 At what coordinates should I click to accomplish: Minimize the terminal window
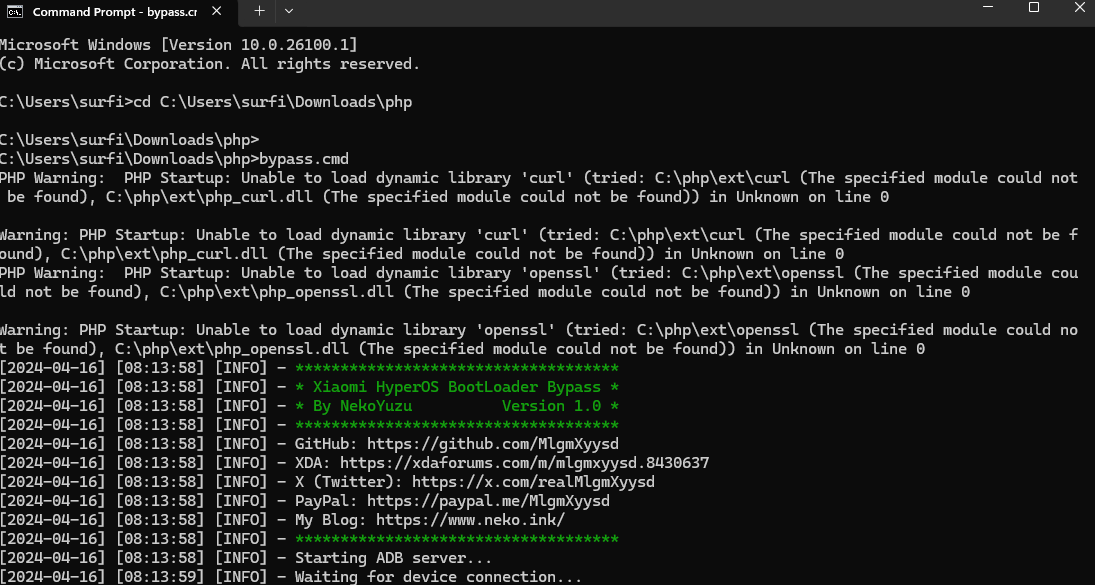[988, 7]
